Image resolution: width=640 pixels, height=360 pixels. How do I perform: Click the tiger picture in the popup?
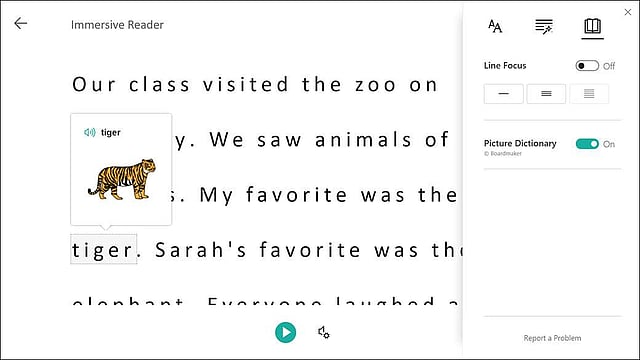coord(122,179)
